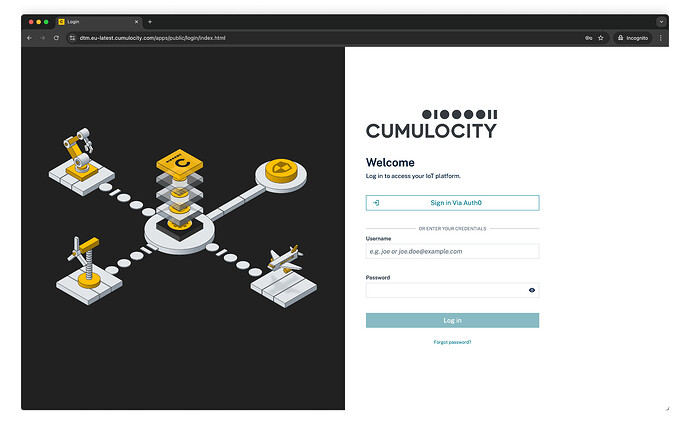690x437 pixels.
Task: Expand the tab search dropdown arrow
Action: point(661,22)
